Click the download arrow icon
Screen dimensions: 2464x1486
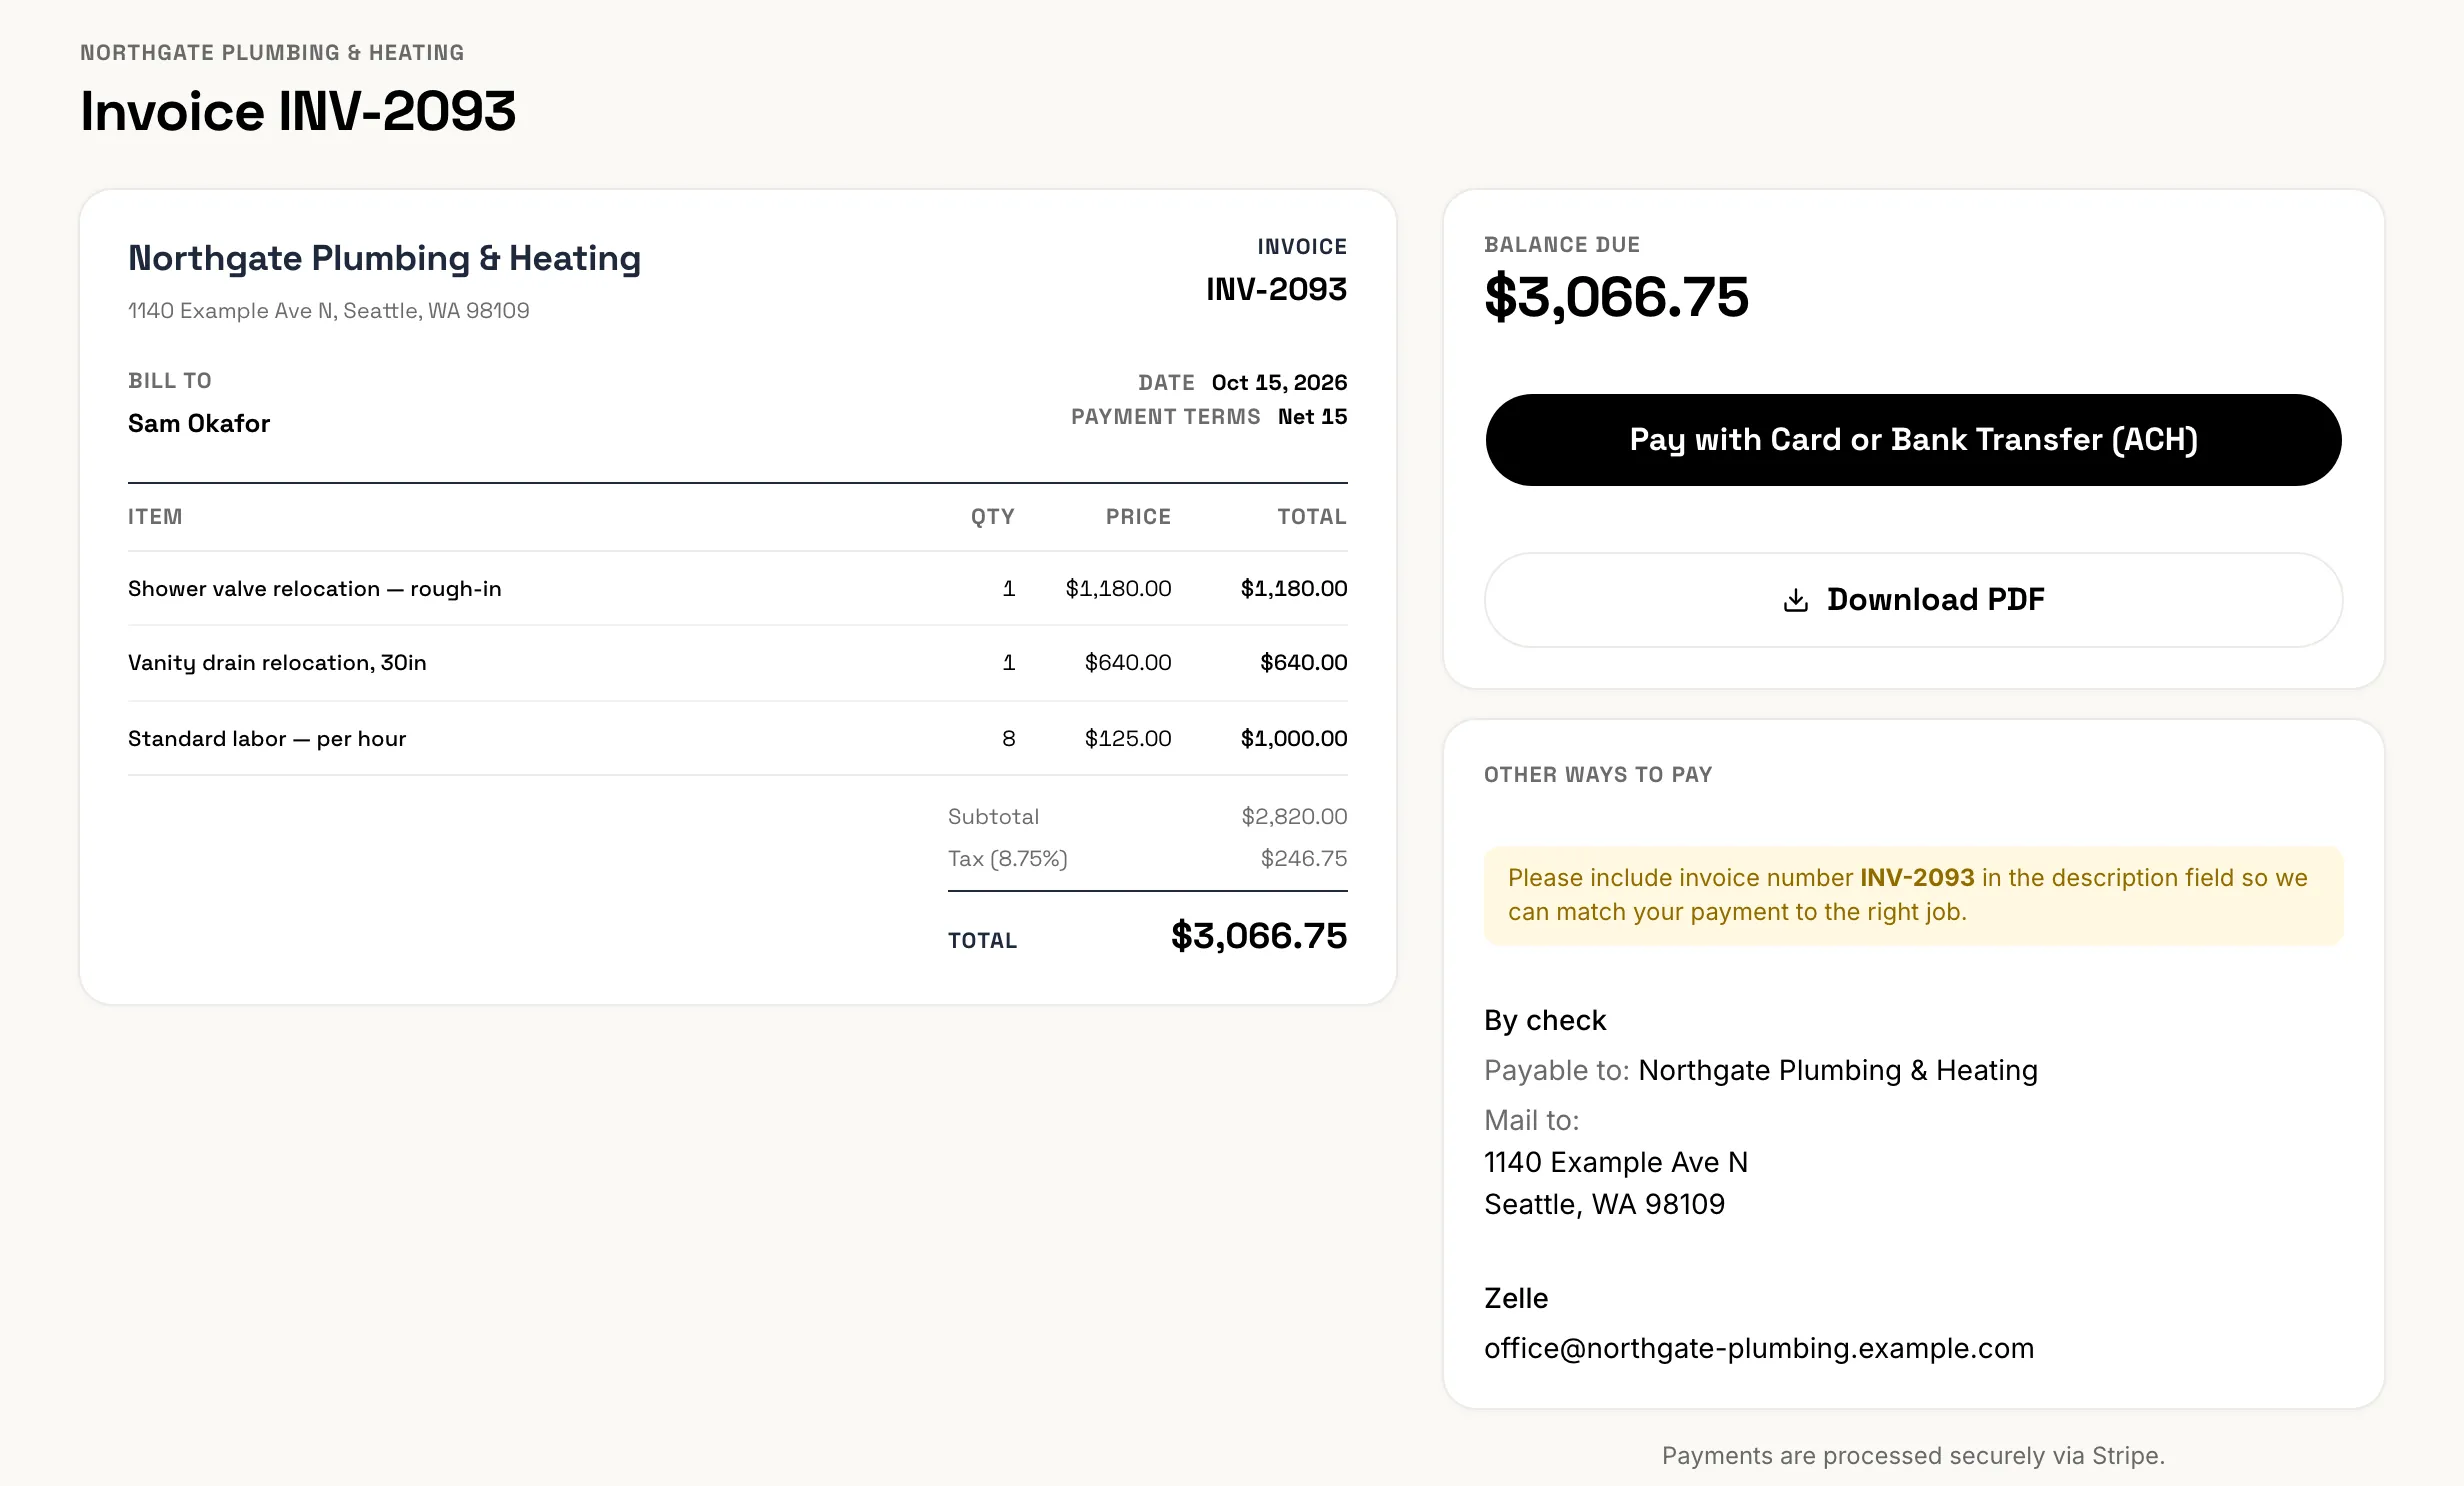pos(1796,600)
